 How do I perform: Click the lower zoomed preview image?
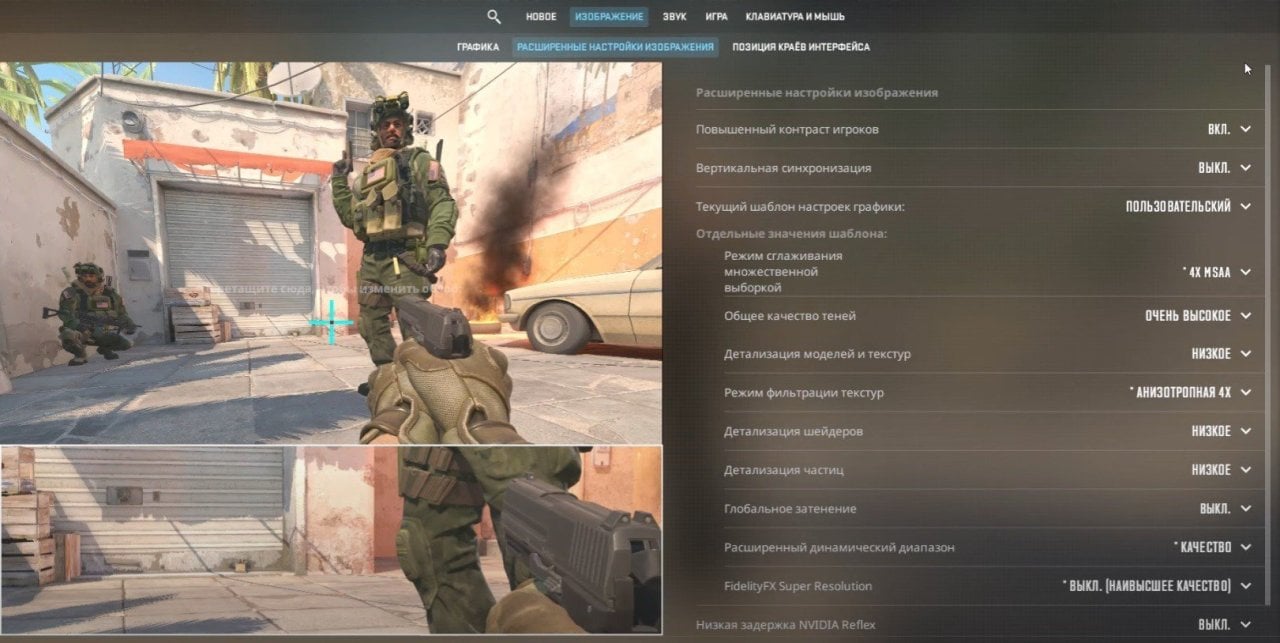tap(330, 539)
